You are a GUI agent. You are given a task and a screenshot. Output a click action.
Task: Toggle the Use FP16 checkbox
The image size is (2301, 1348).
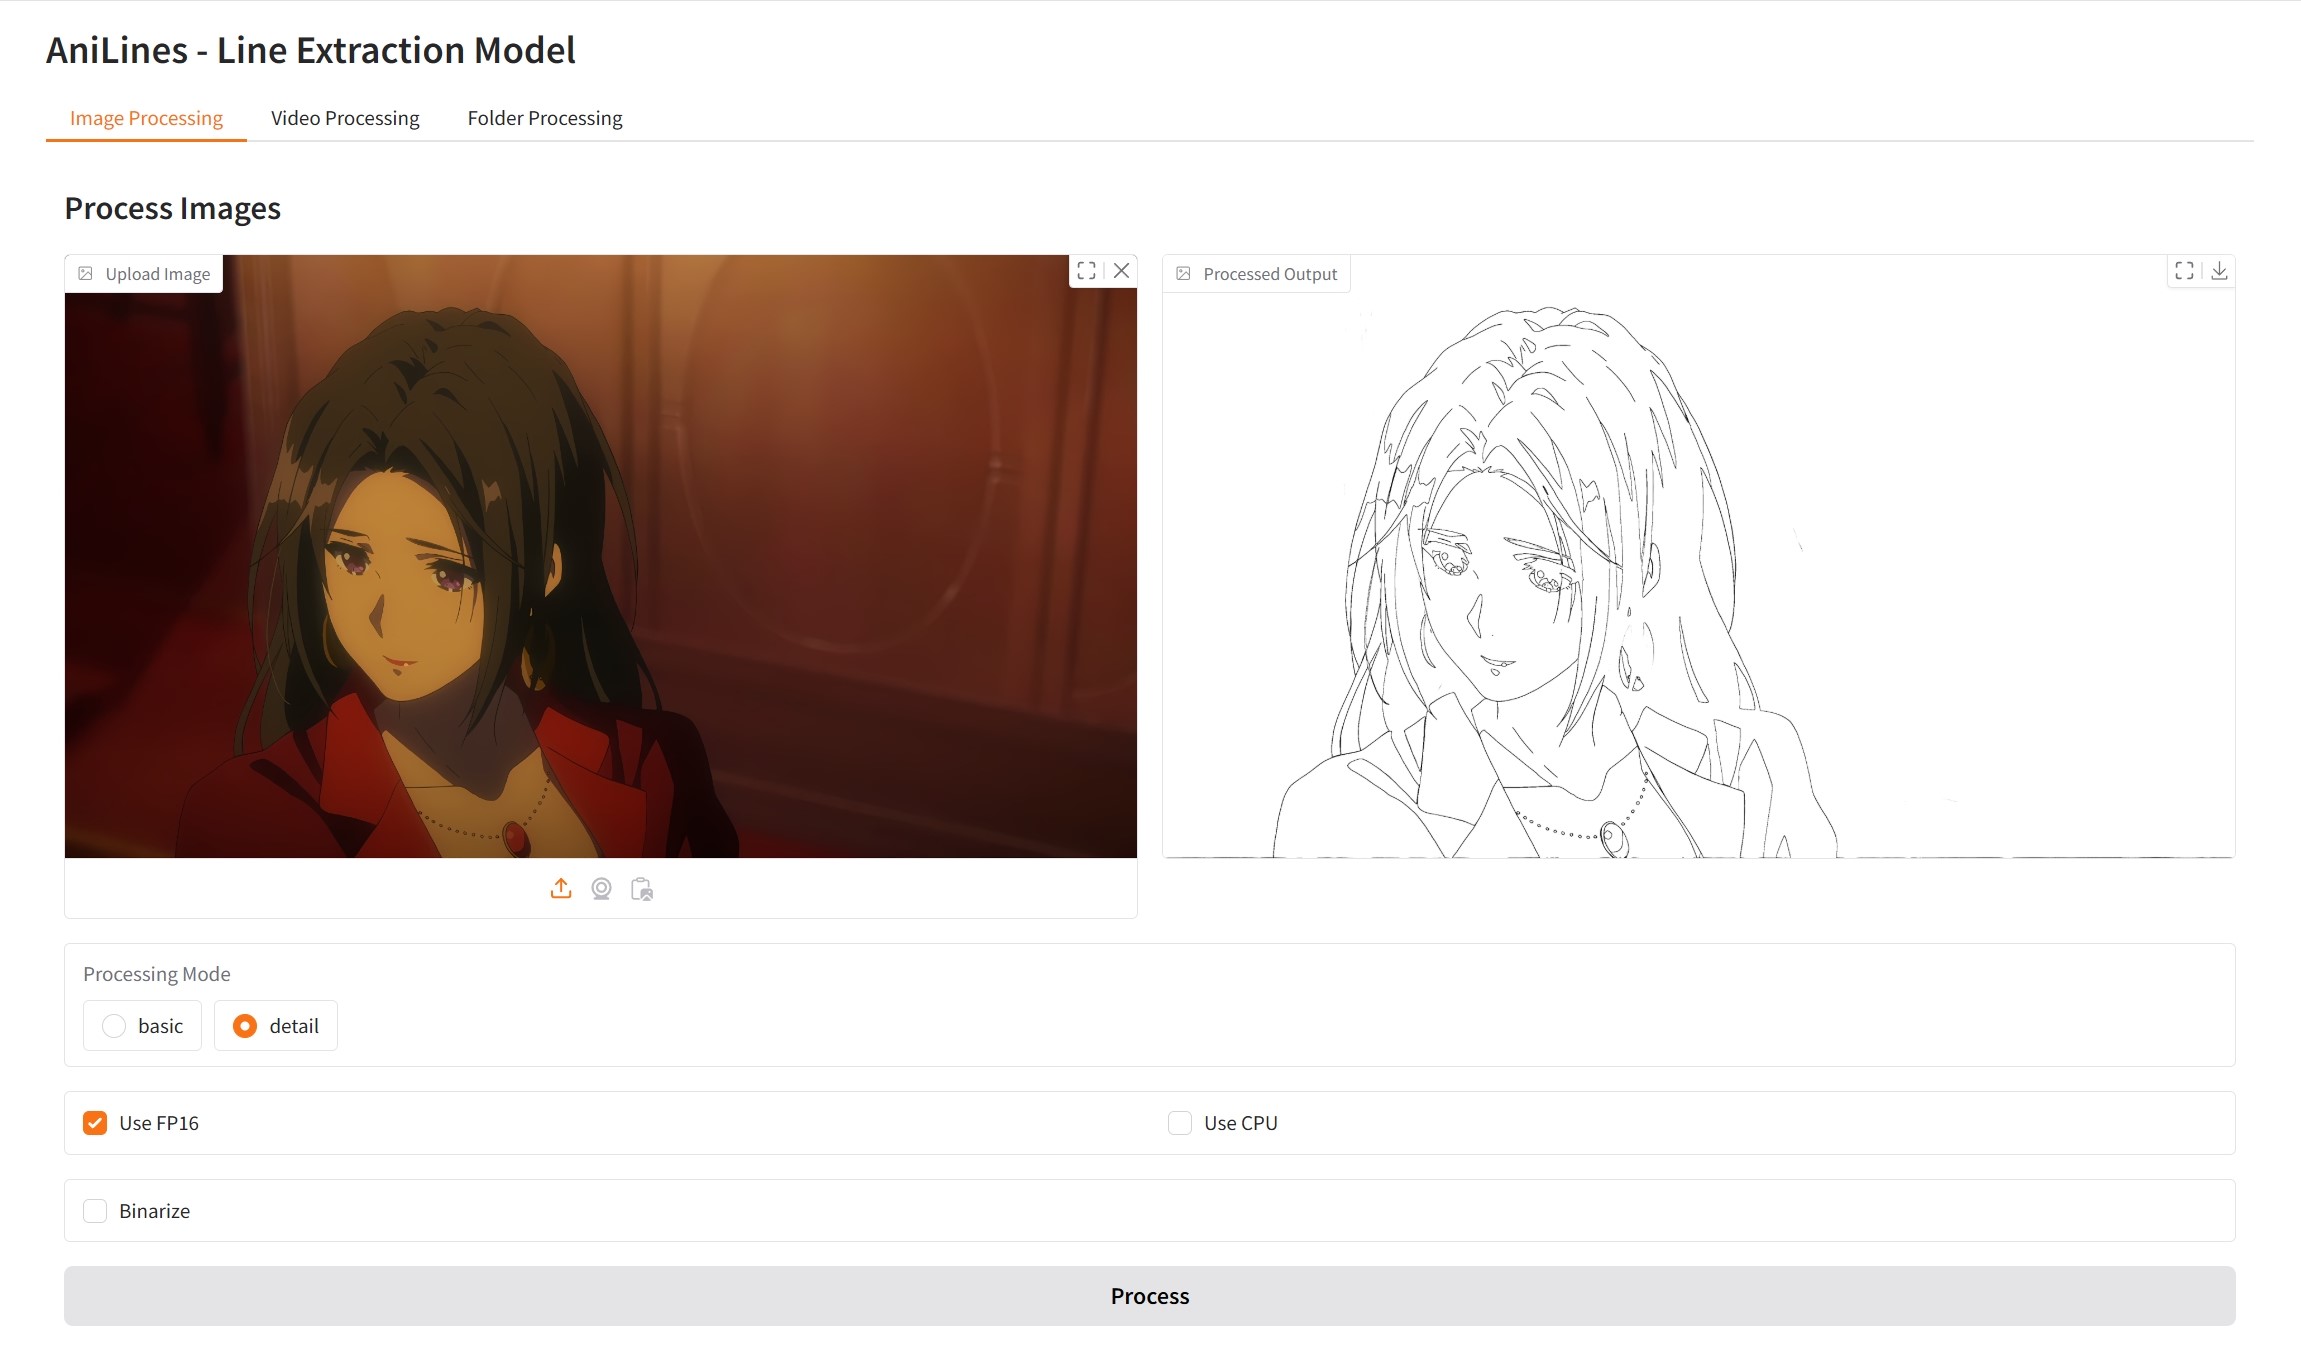point(95,1123)
